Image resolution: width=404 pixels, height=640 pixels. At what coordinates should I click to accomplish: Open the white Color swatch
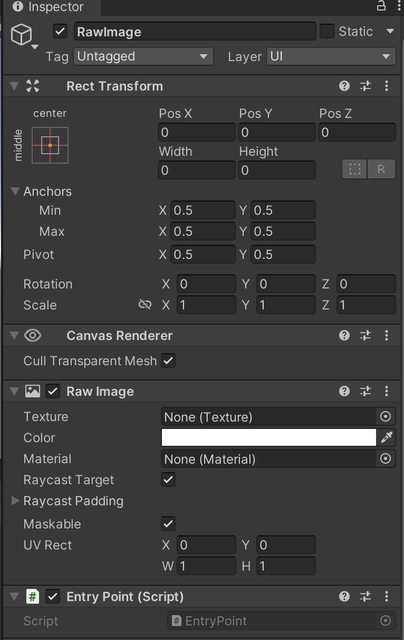(269, 438)
